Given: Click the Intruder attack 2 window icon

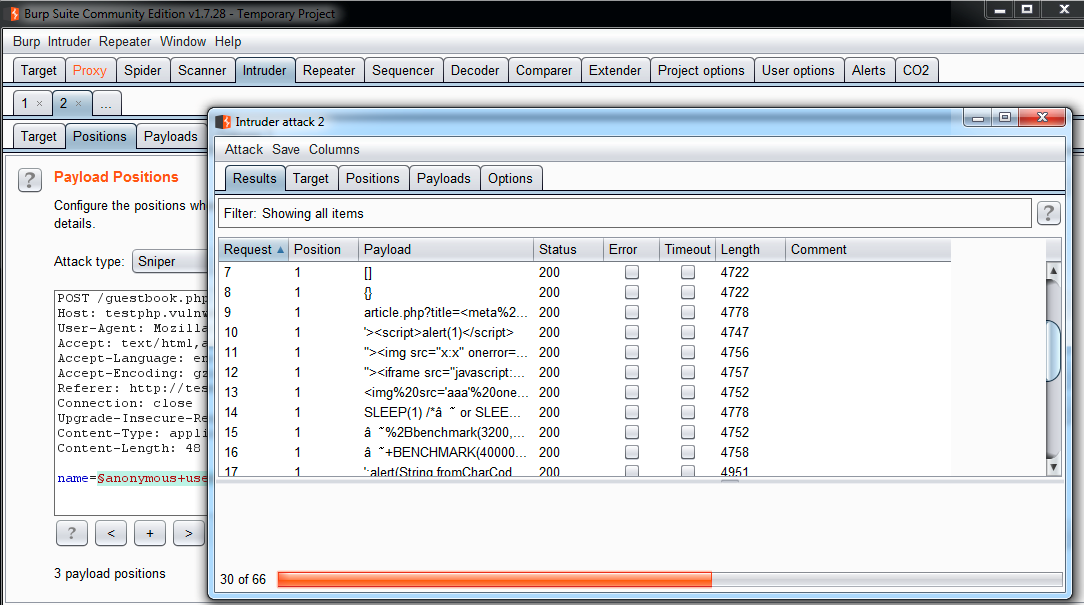Looking at the screenshot, I should [223, 122].
